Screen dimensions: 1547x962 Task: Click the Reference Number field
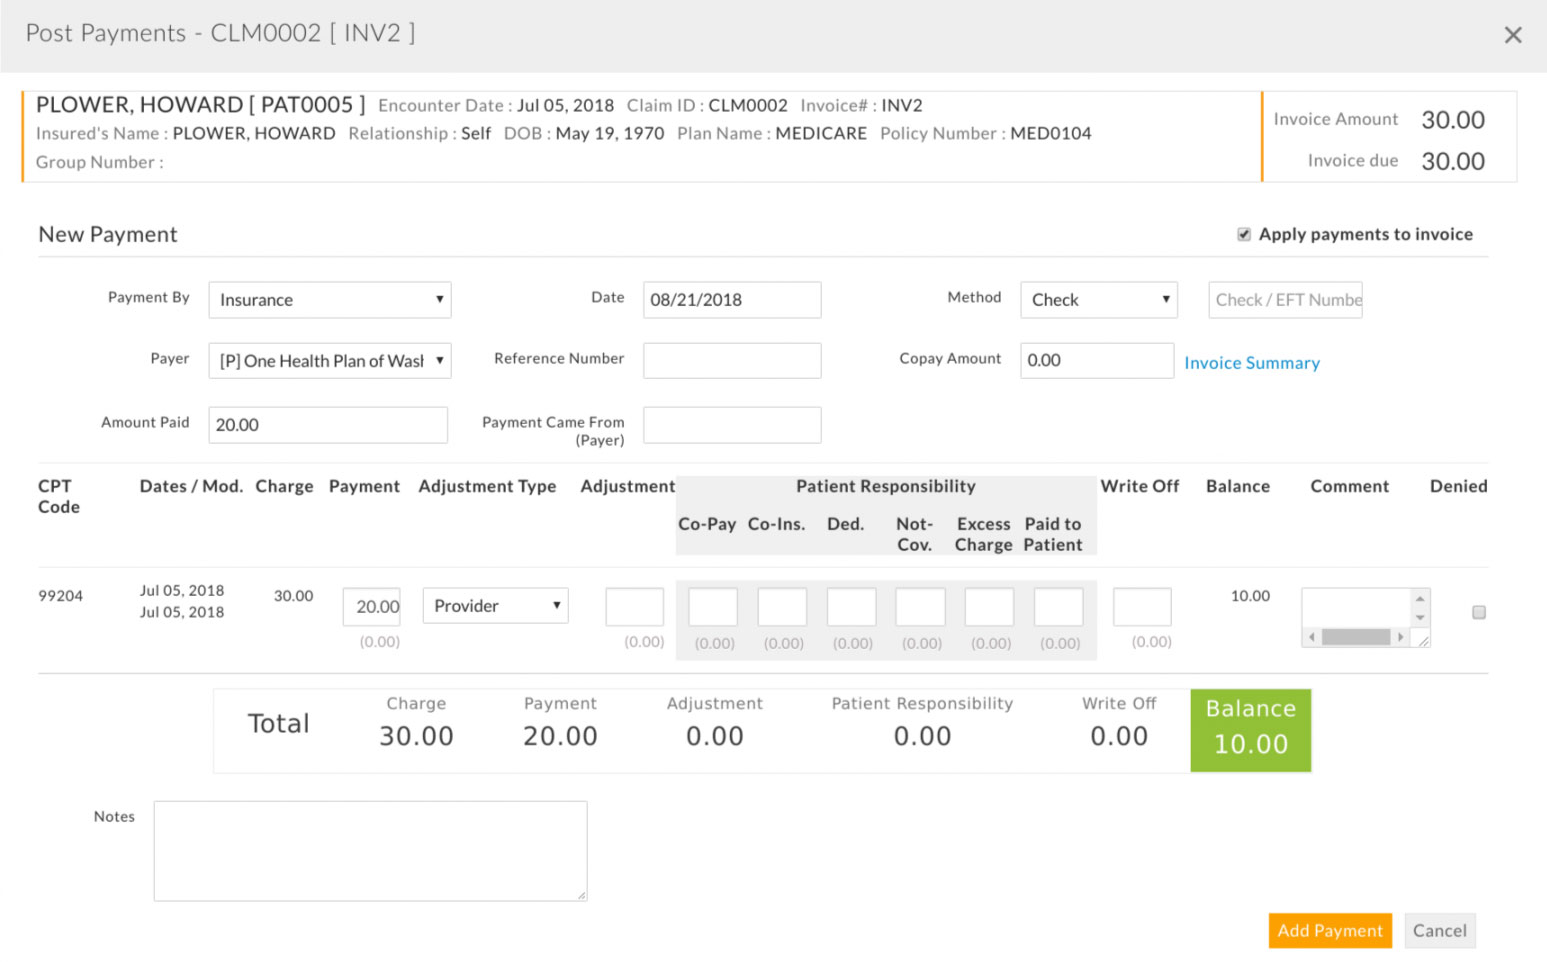click(x=731, y=361)
